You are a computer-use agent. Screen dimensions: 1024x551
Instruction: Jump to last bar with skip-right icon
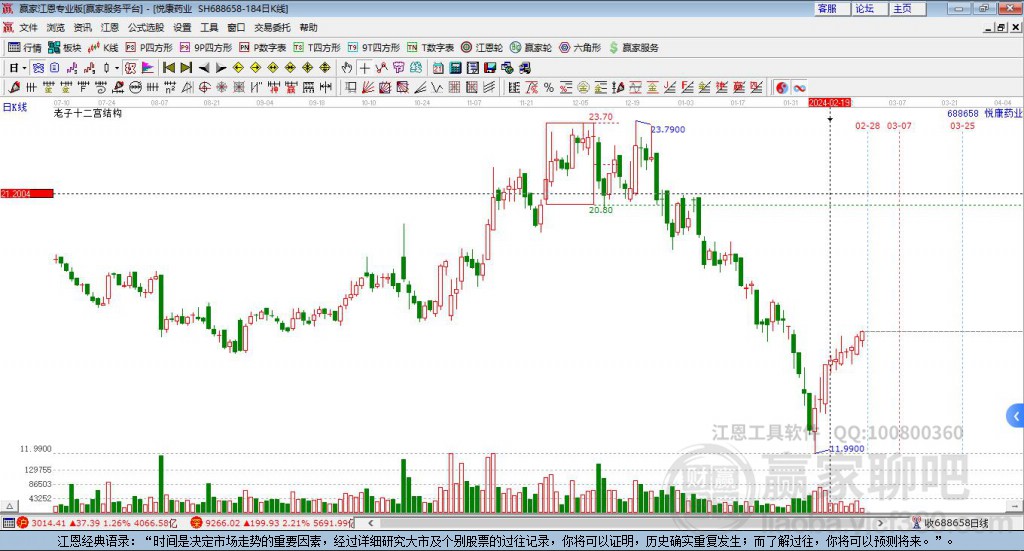pyautogui.click(x=186, y=68)
